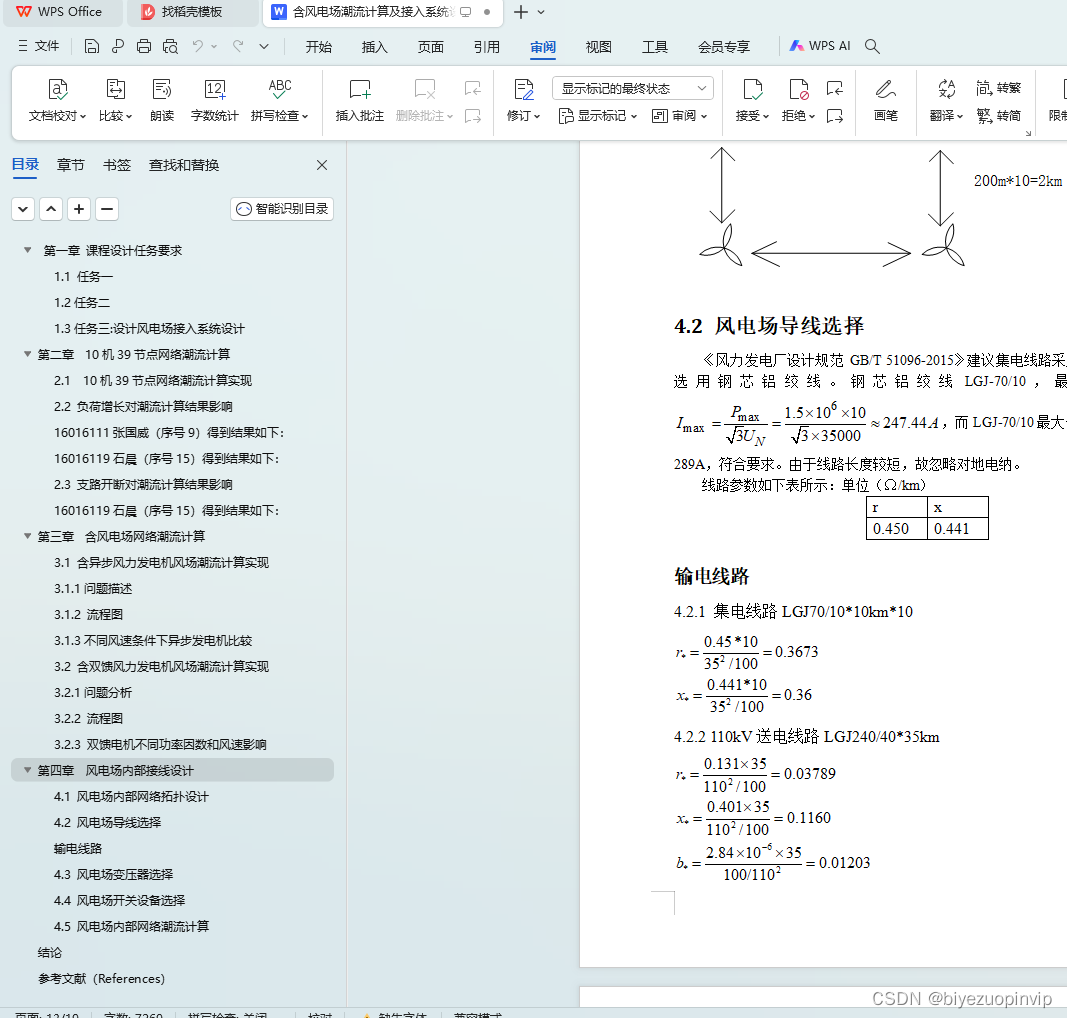Image resolution: width=1067 pixels, height=1018 pixels.
Task: Switch to 工具 ribbon tab
Action: point(655,47)
